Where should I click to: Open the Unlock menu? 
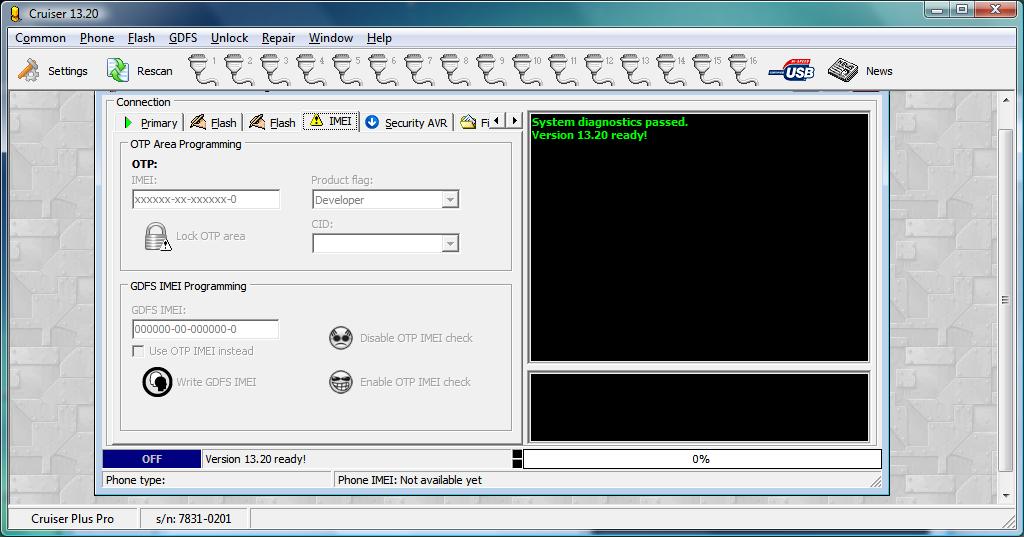[x=229, y=38]
